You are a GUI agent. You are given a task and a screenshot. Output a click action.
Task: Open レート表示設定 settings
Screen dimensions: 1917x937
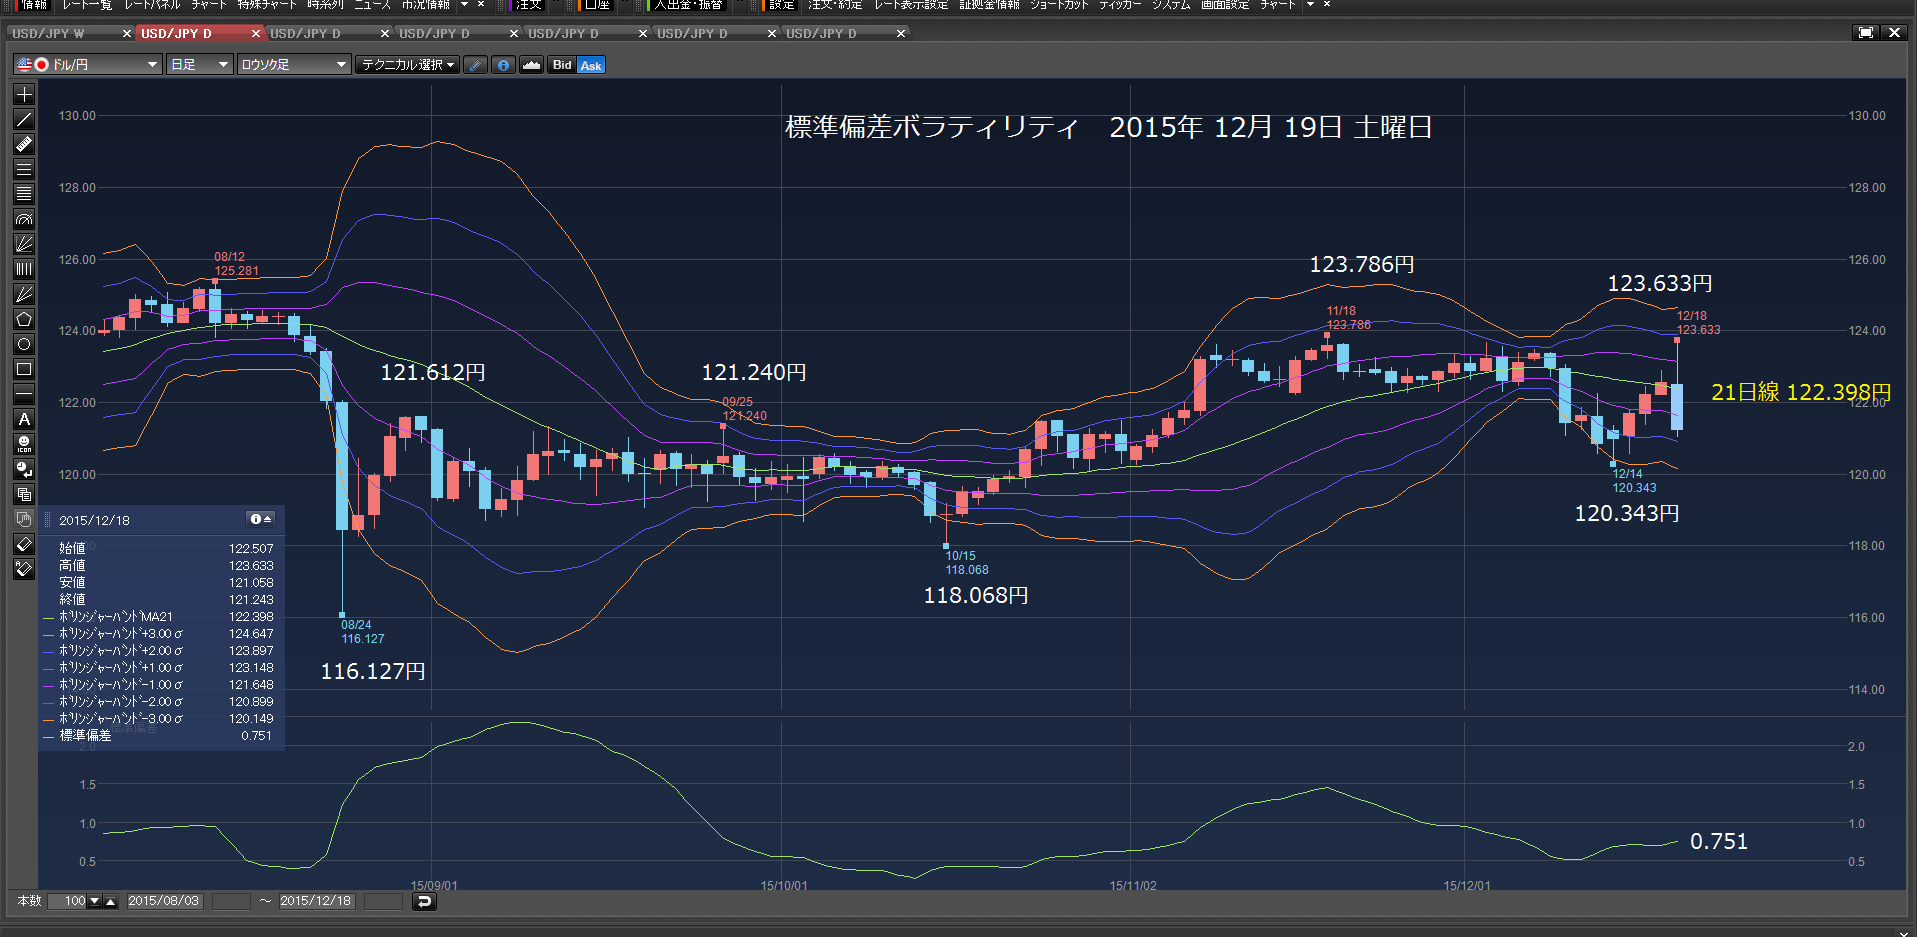click(911, 5)
